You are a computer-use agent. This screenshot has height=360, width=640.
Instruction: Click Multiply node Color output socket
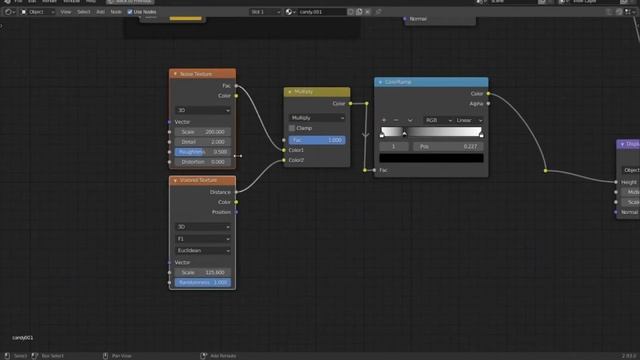point(350,104)
